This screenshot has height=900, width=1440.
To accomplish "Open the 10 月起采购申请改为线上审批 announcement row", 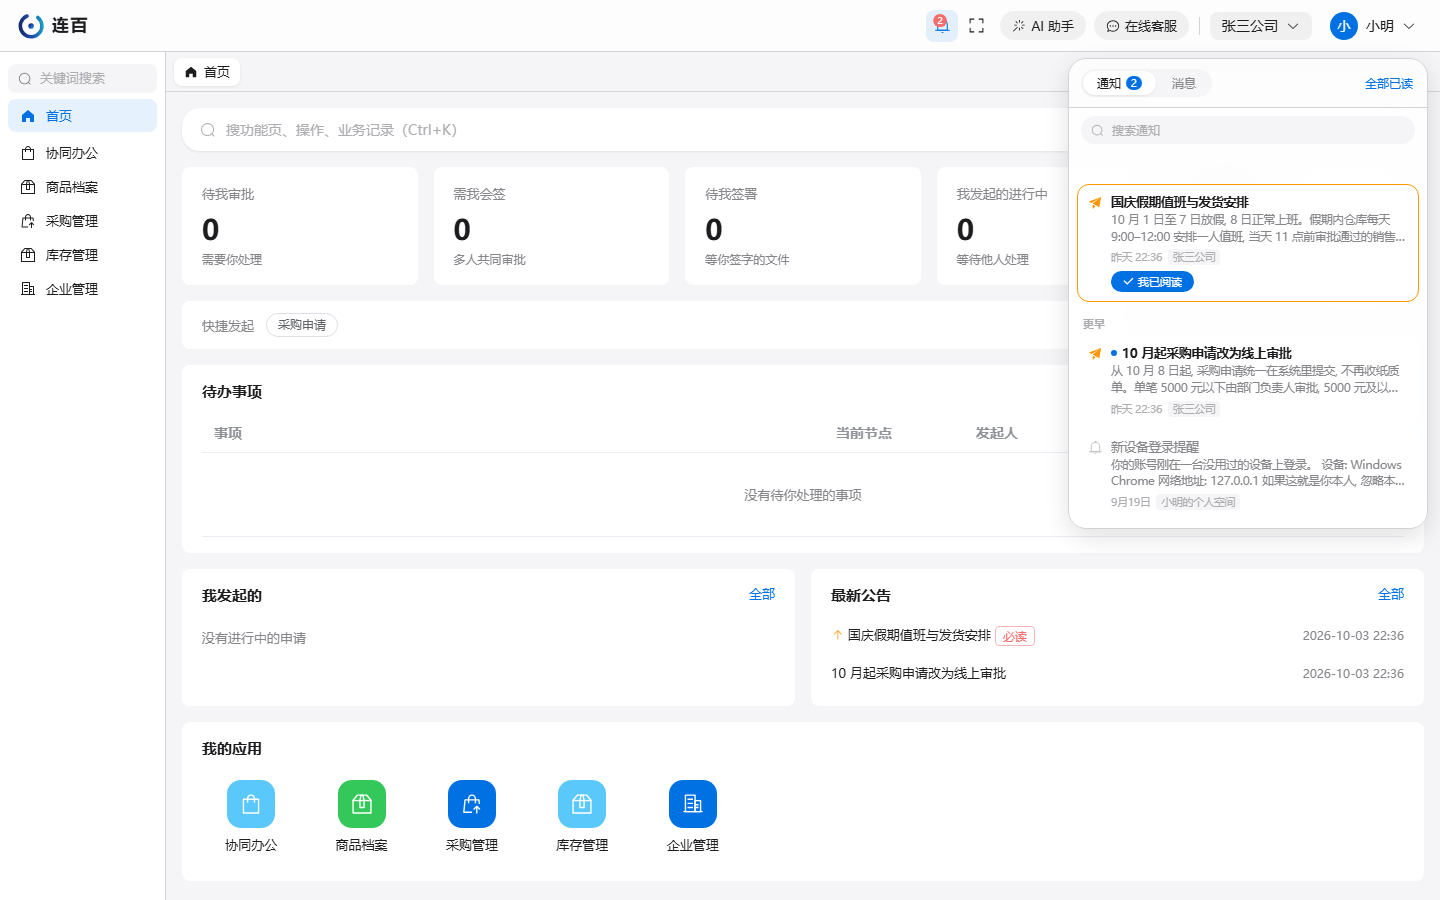I will coord(1117,674).
